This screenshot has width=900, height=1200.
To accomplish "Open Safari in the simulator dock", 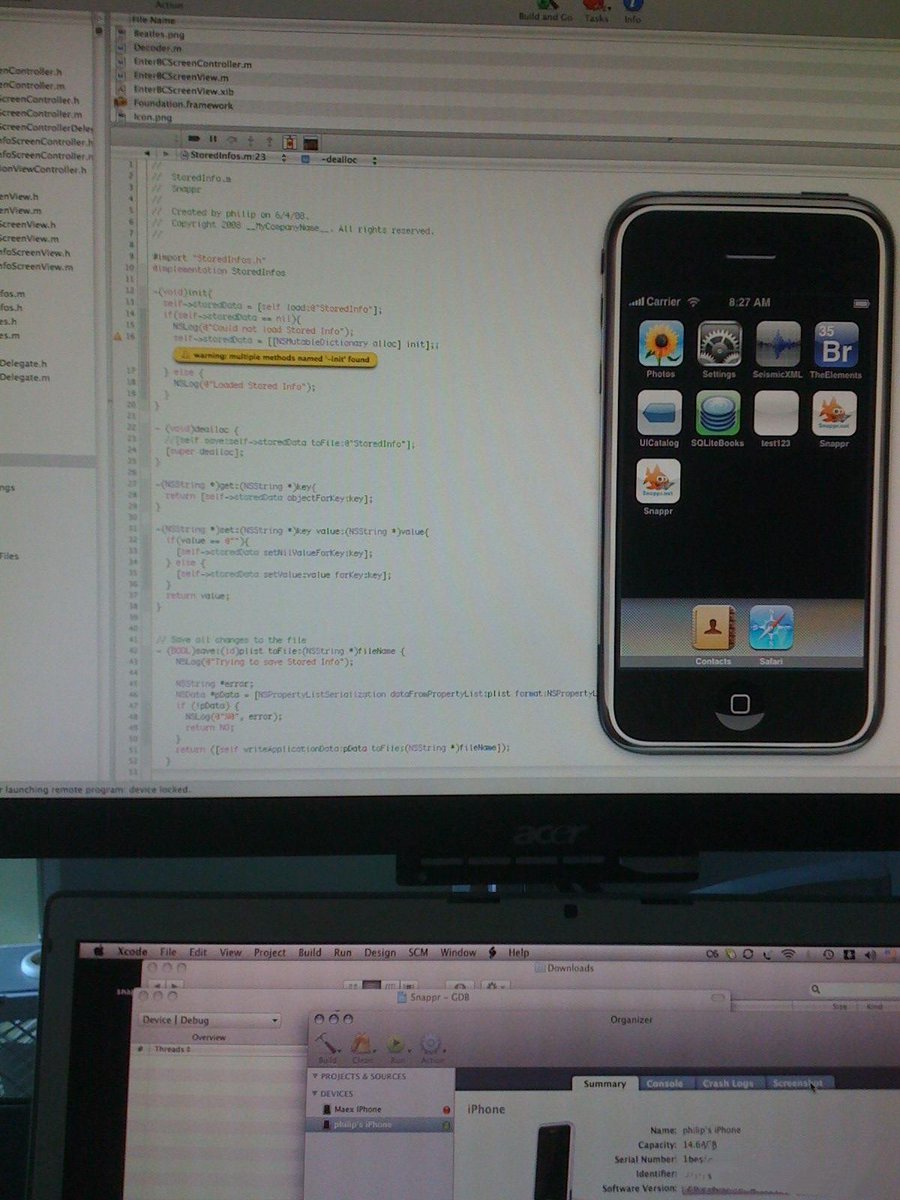I will (x=771, y=629).
